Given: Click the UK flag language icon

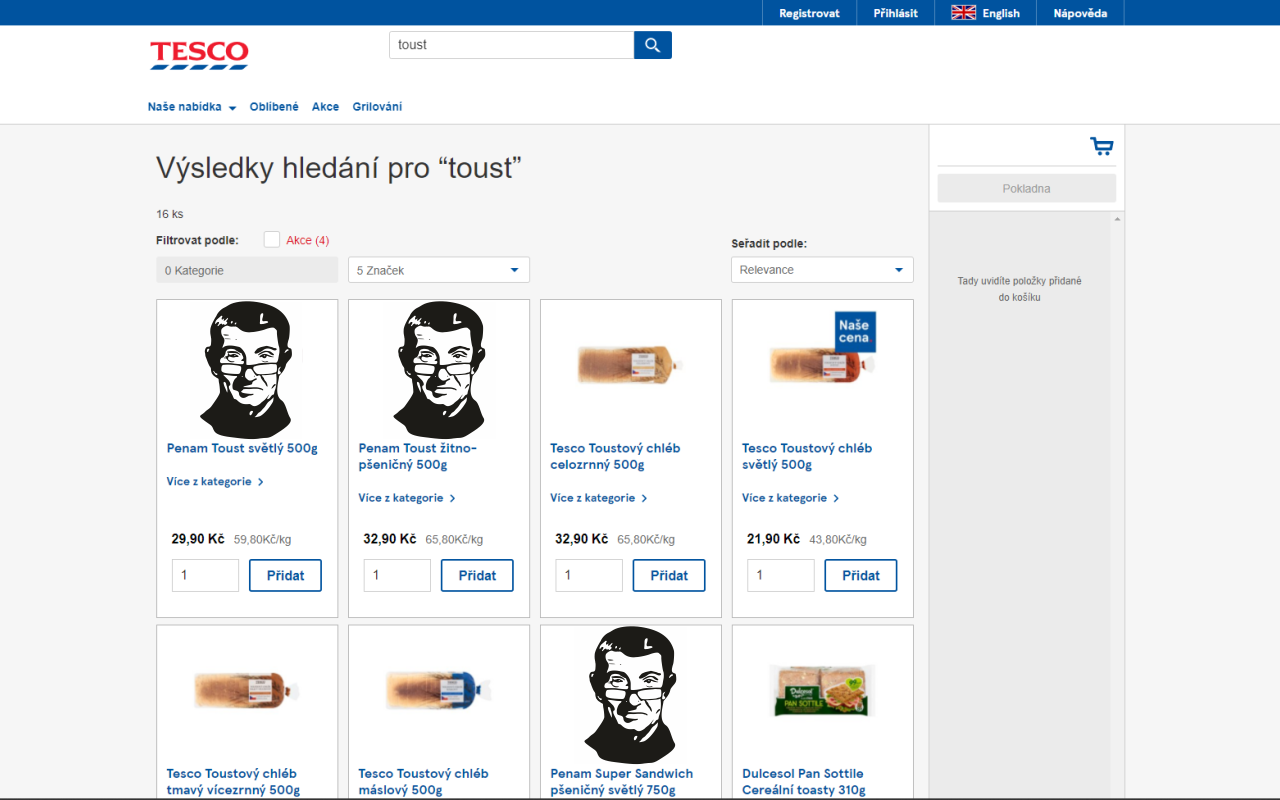Looking at the screenshot, I should coord(963,13).
